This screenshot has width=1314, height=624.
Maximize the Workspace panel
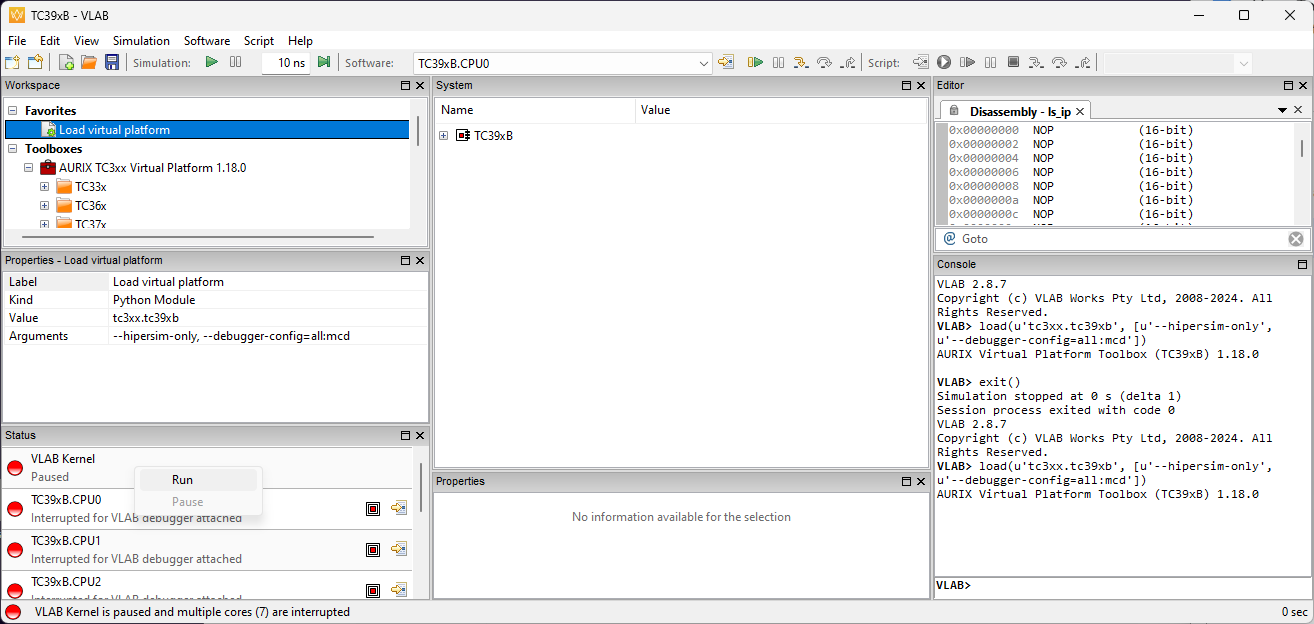pos(406,86)
